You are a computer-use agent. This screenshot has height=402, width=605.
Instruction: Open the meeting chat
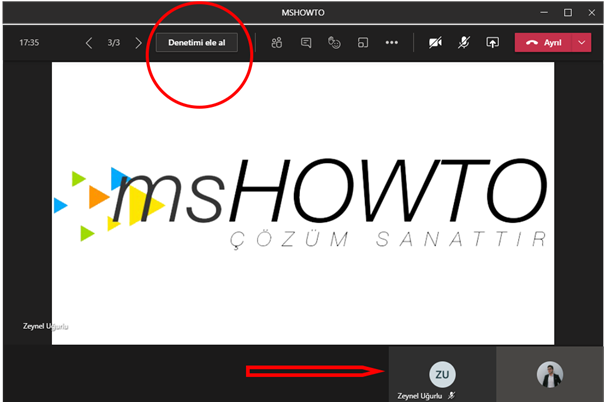tap(306, 42)
